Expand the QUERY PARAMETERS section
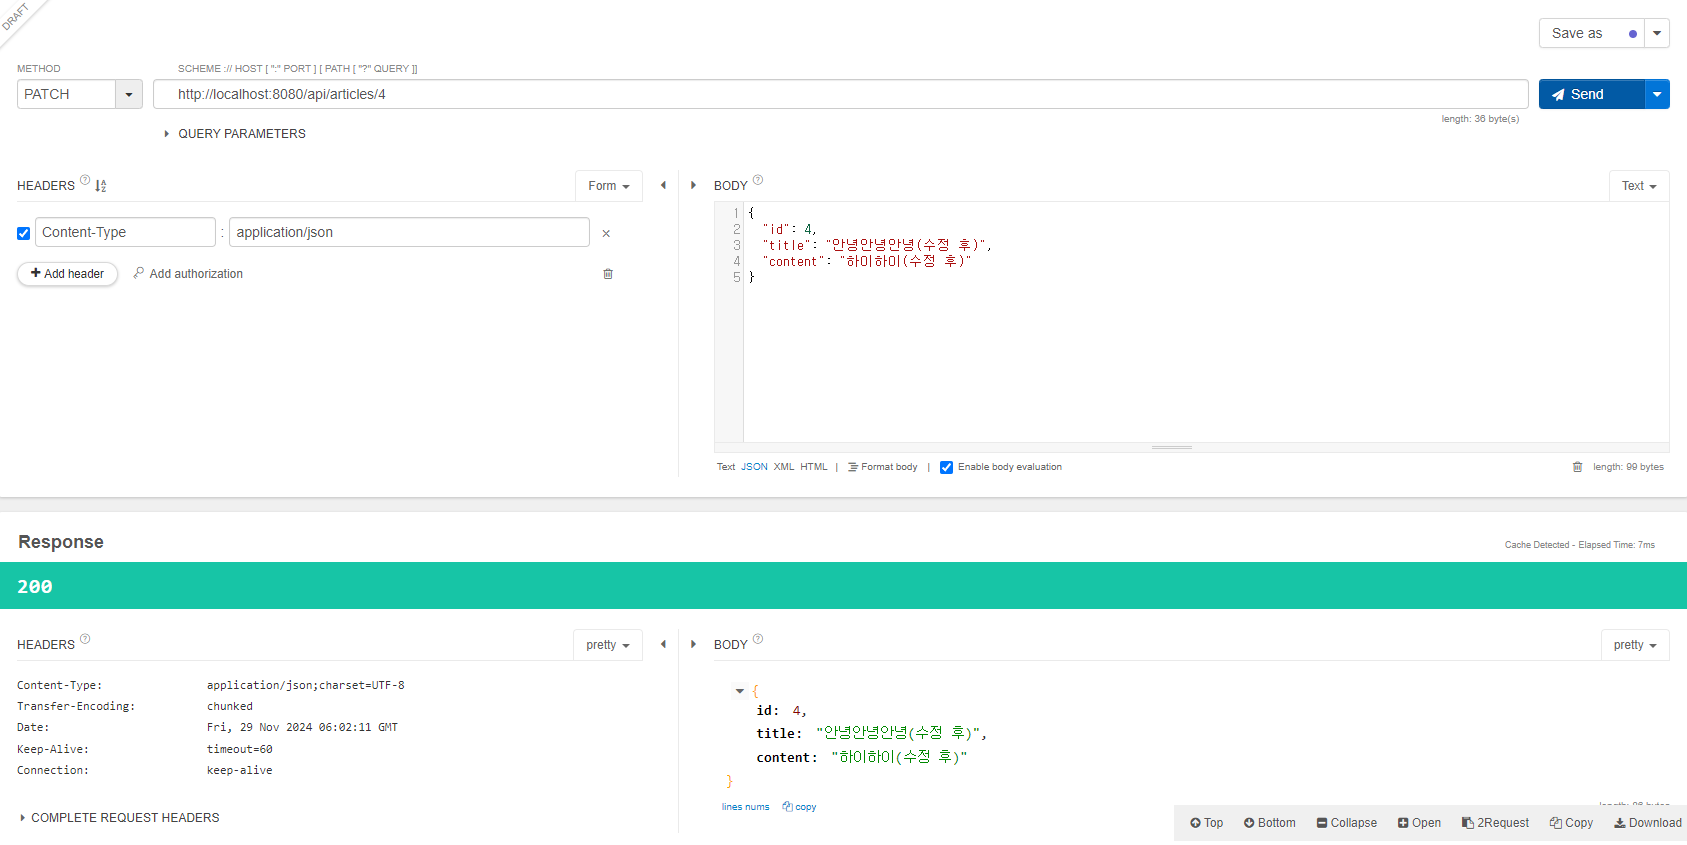The image size is (1687, 845). click(235, 134)
